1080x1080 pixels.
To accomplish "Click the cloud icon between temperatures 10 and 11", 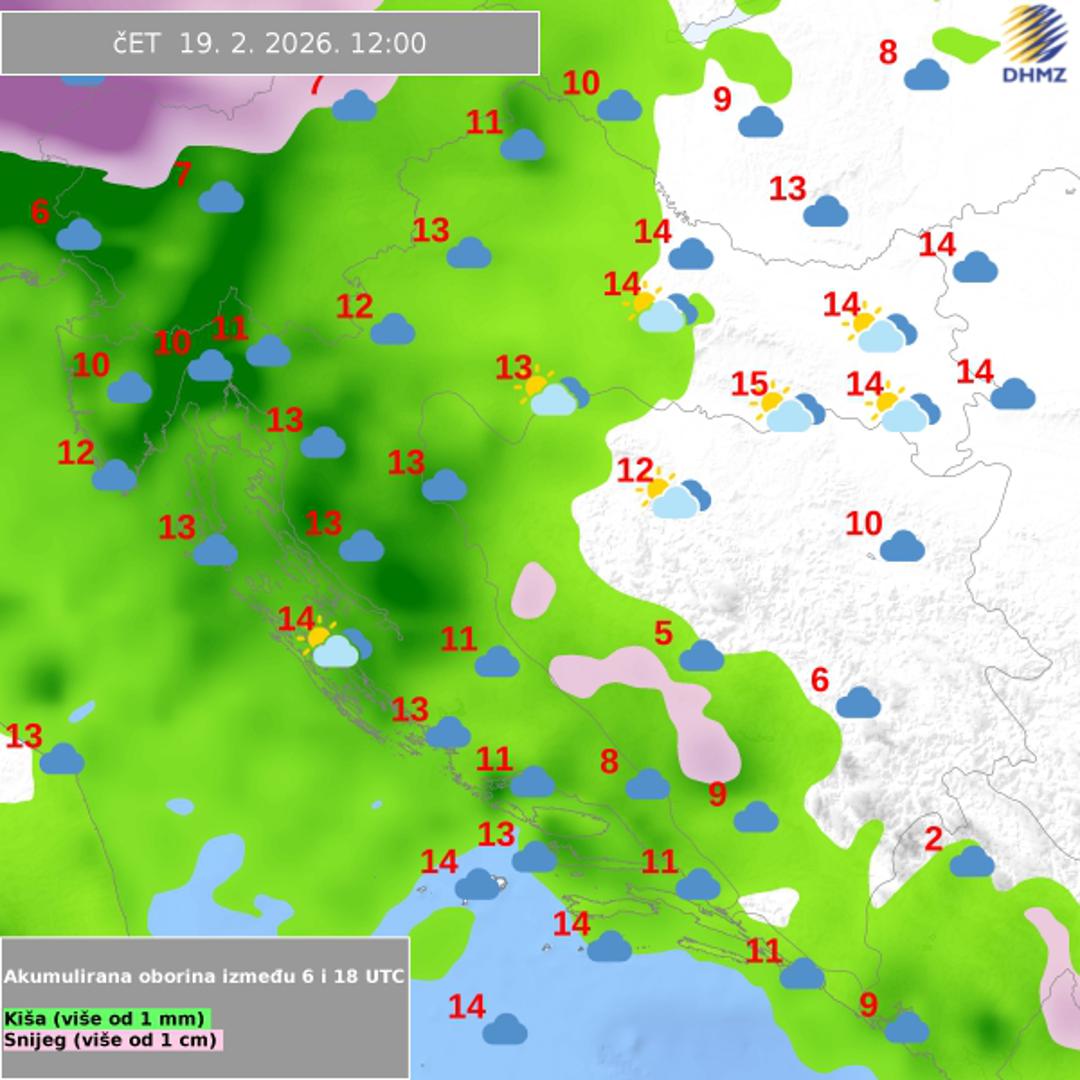I will tap(210, 366).
